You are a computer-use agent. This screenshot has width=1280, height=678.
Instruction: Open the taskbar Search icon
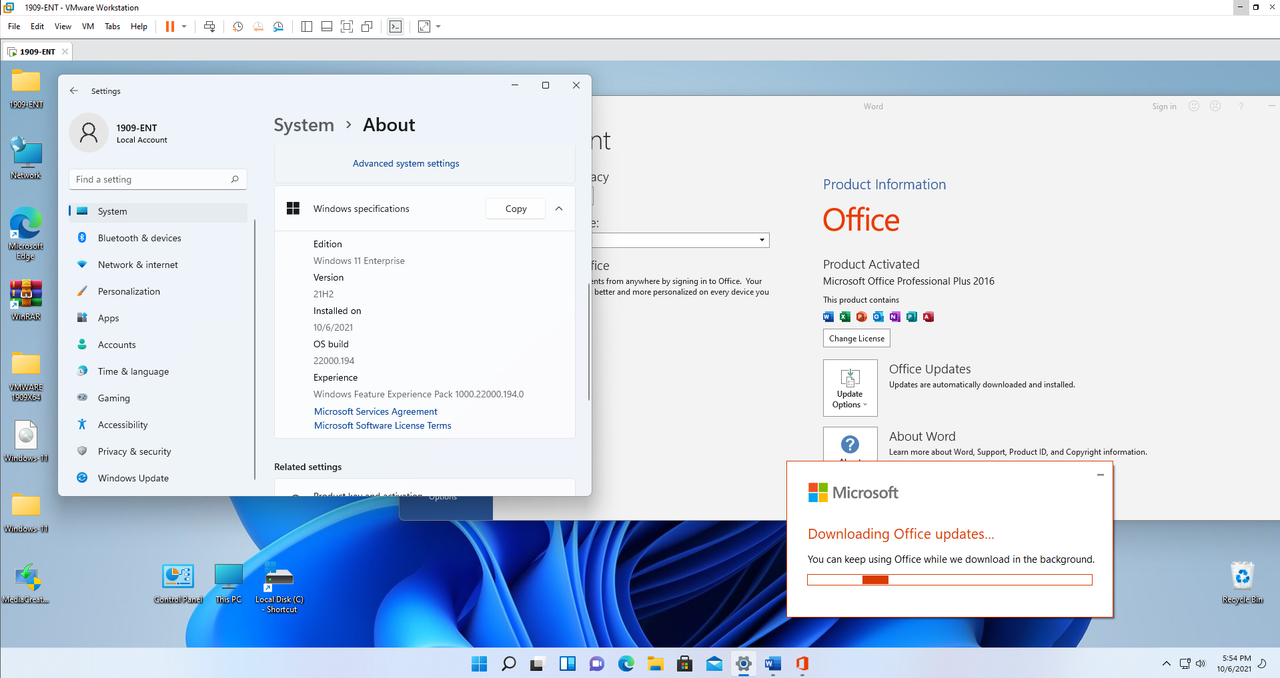point(508,663)
